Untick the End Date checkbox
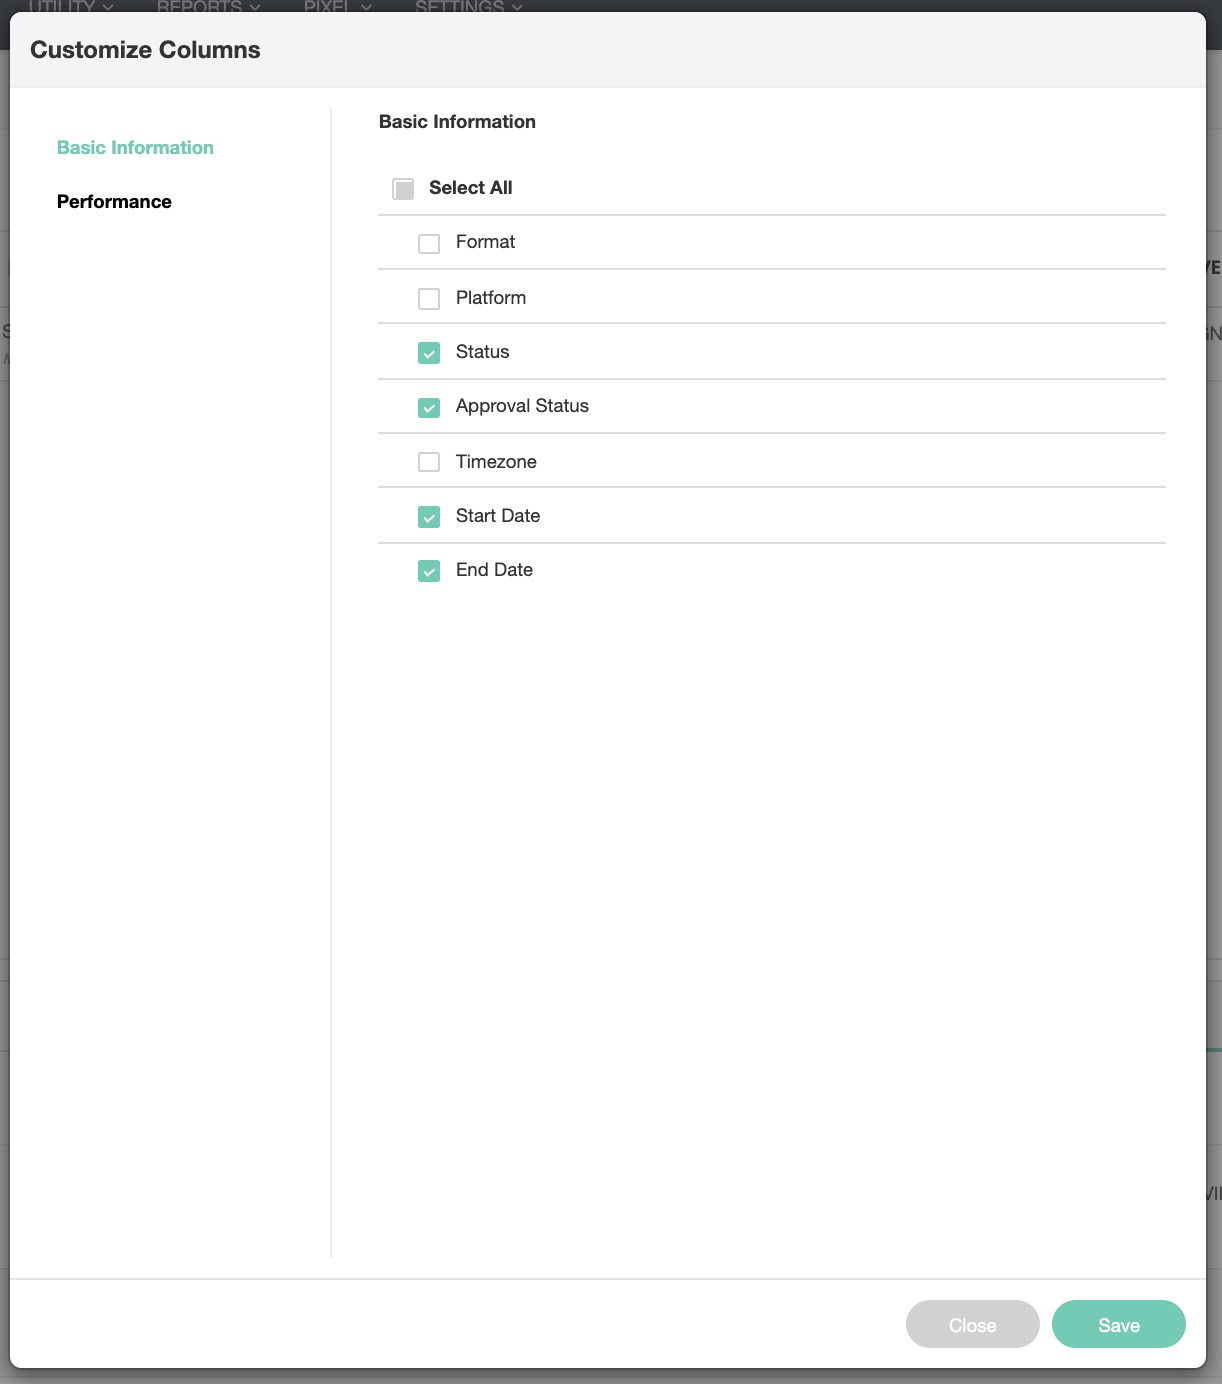 (x=429, y=571)
